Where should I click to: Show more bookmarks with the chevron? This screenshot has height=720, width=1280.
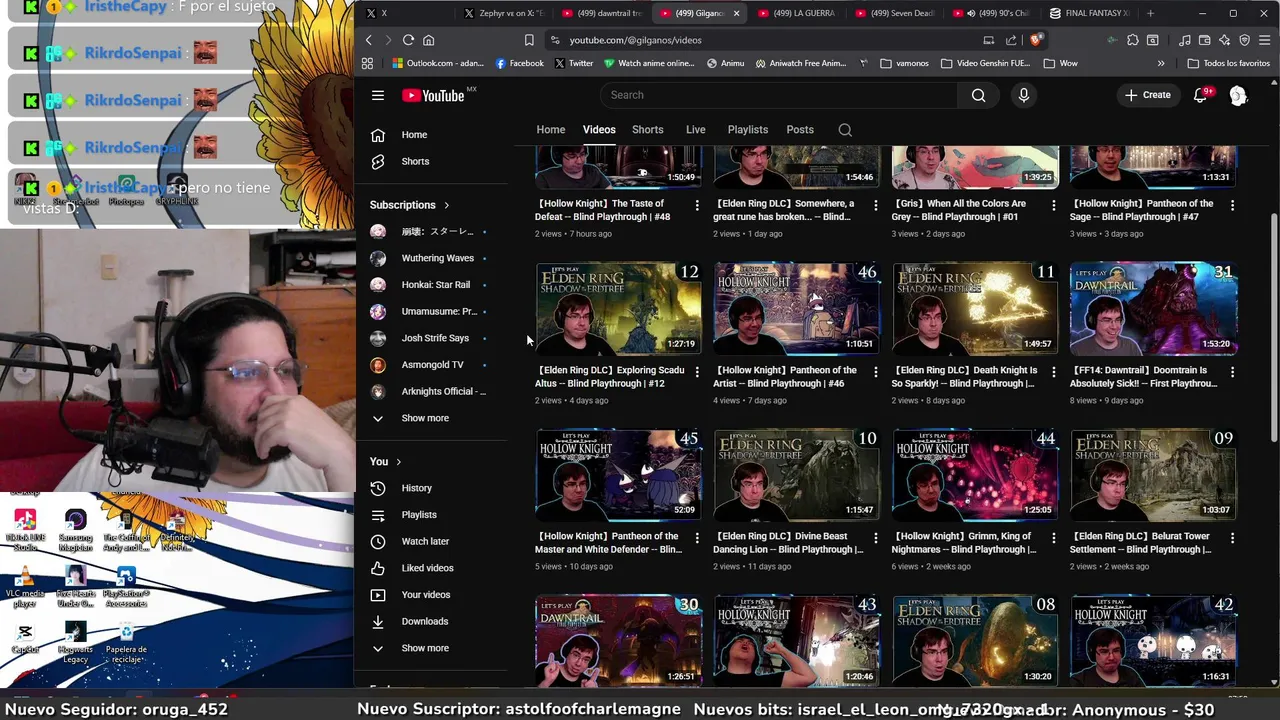pos(1161,63)
